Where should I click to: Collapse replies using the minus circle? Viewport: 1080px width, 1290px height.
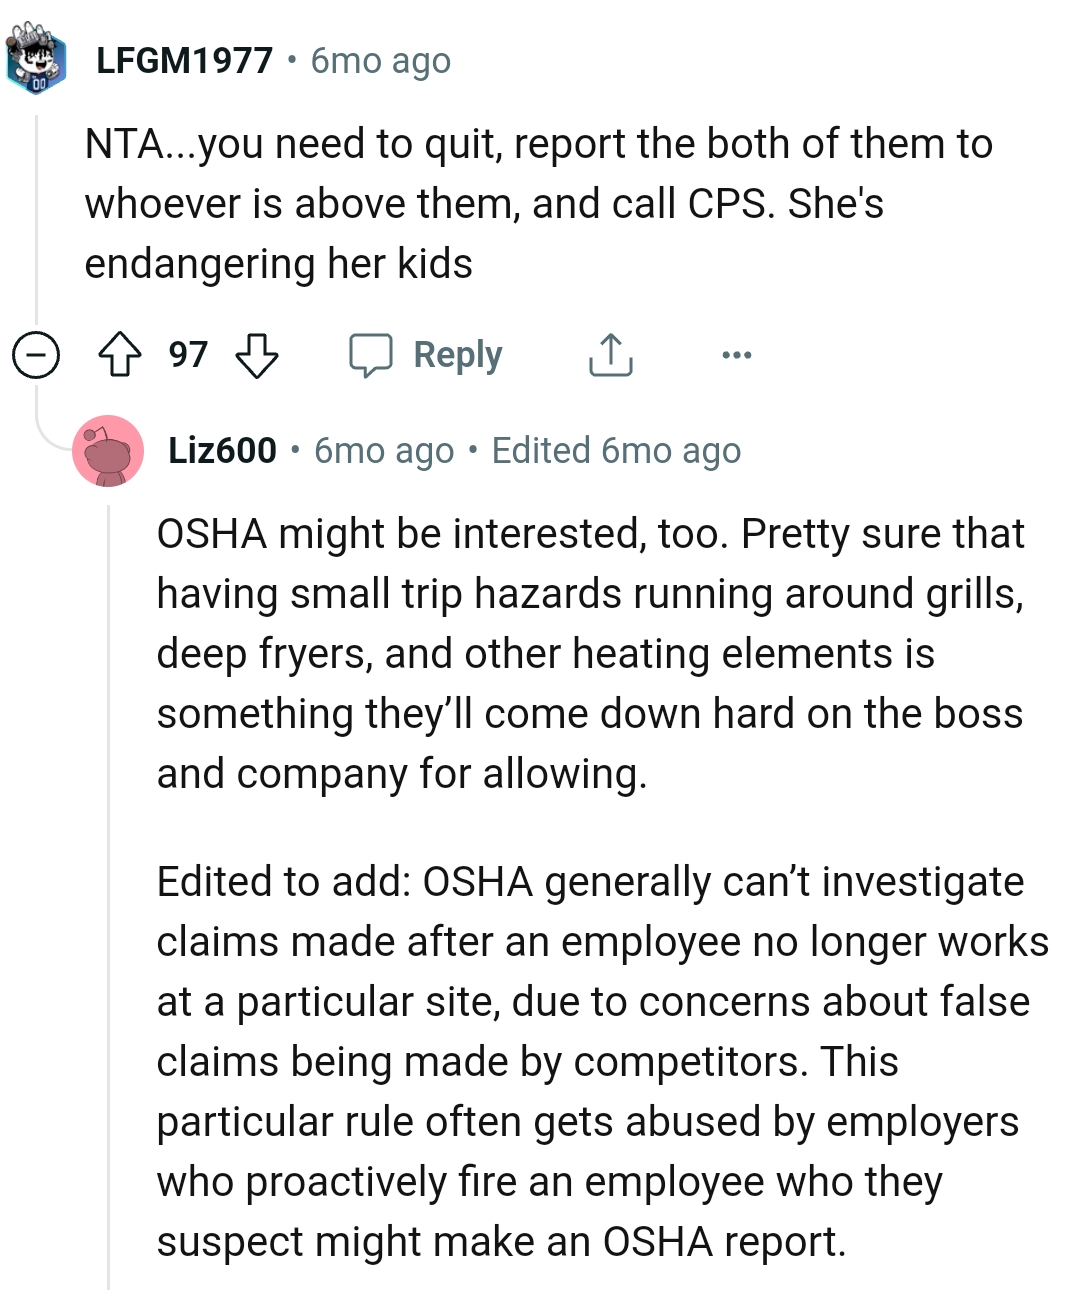click(x=37, y=354)
